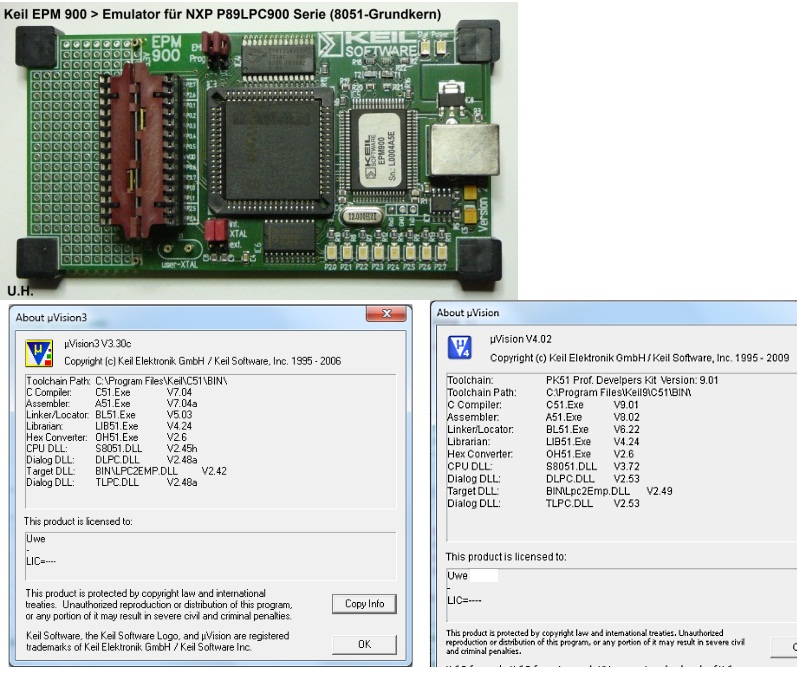Viewport: 797px width, 674px height.
Task: Click the 'About µVision' title bar
Action: (x=615, y=313)
